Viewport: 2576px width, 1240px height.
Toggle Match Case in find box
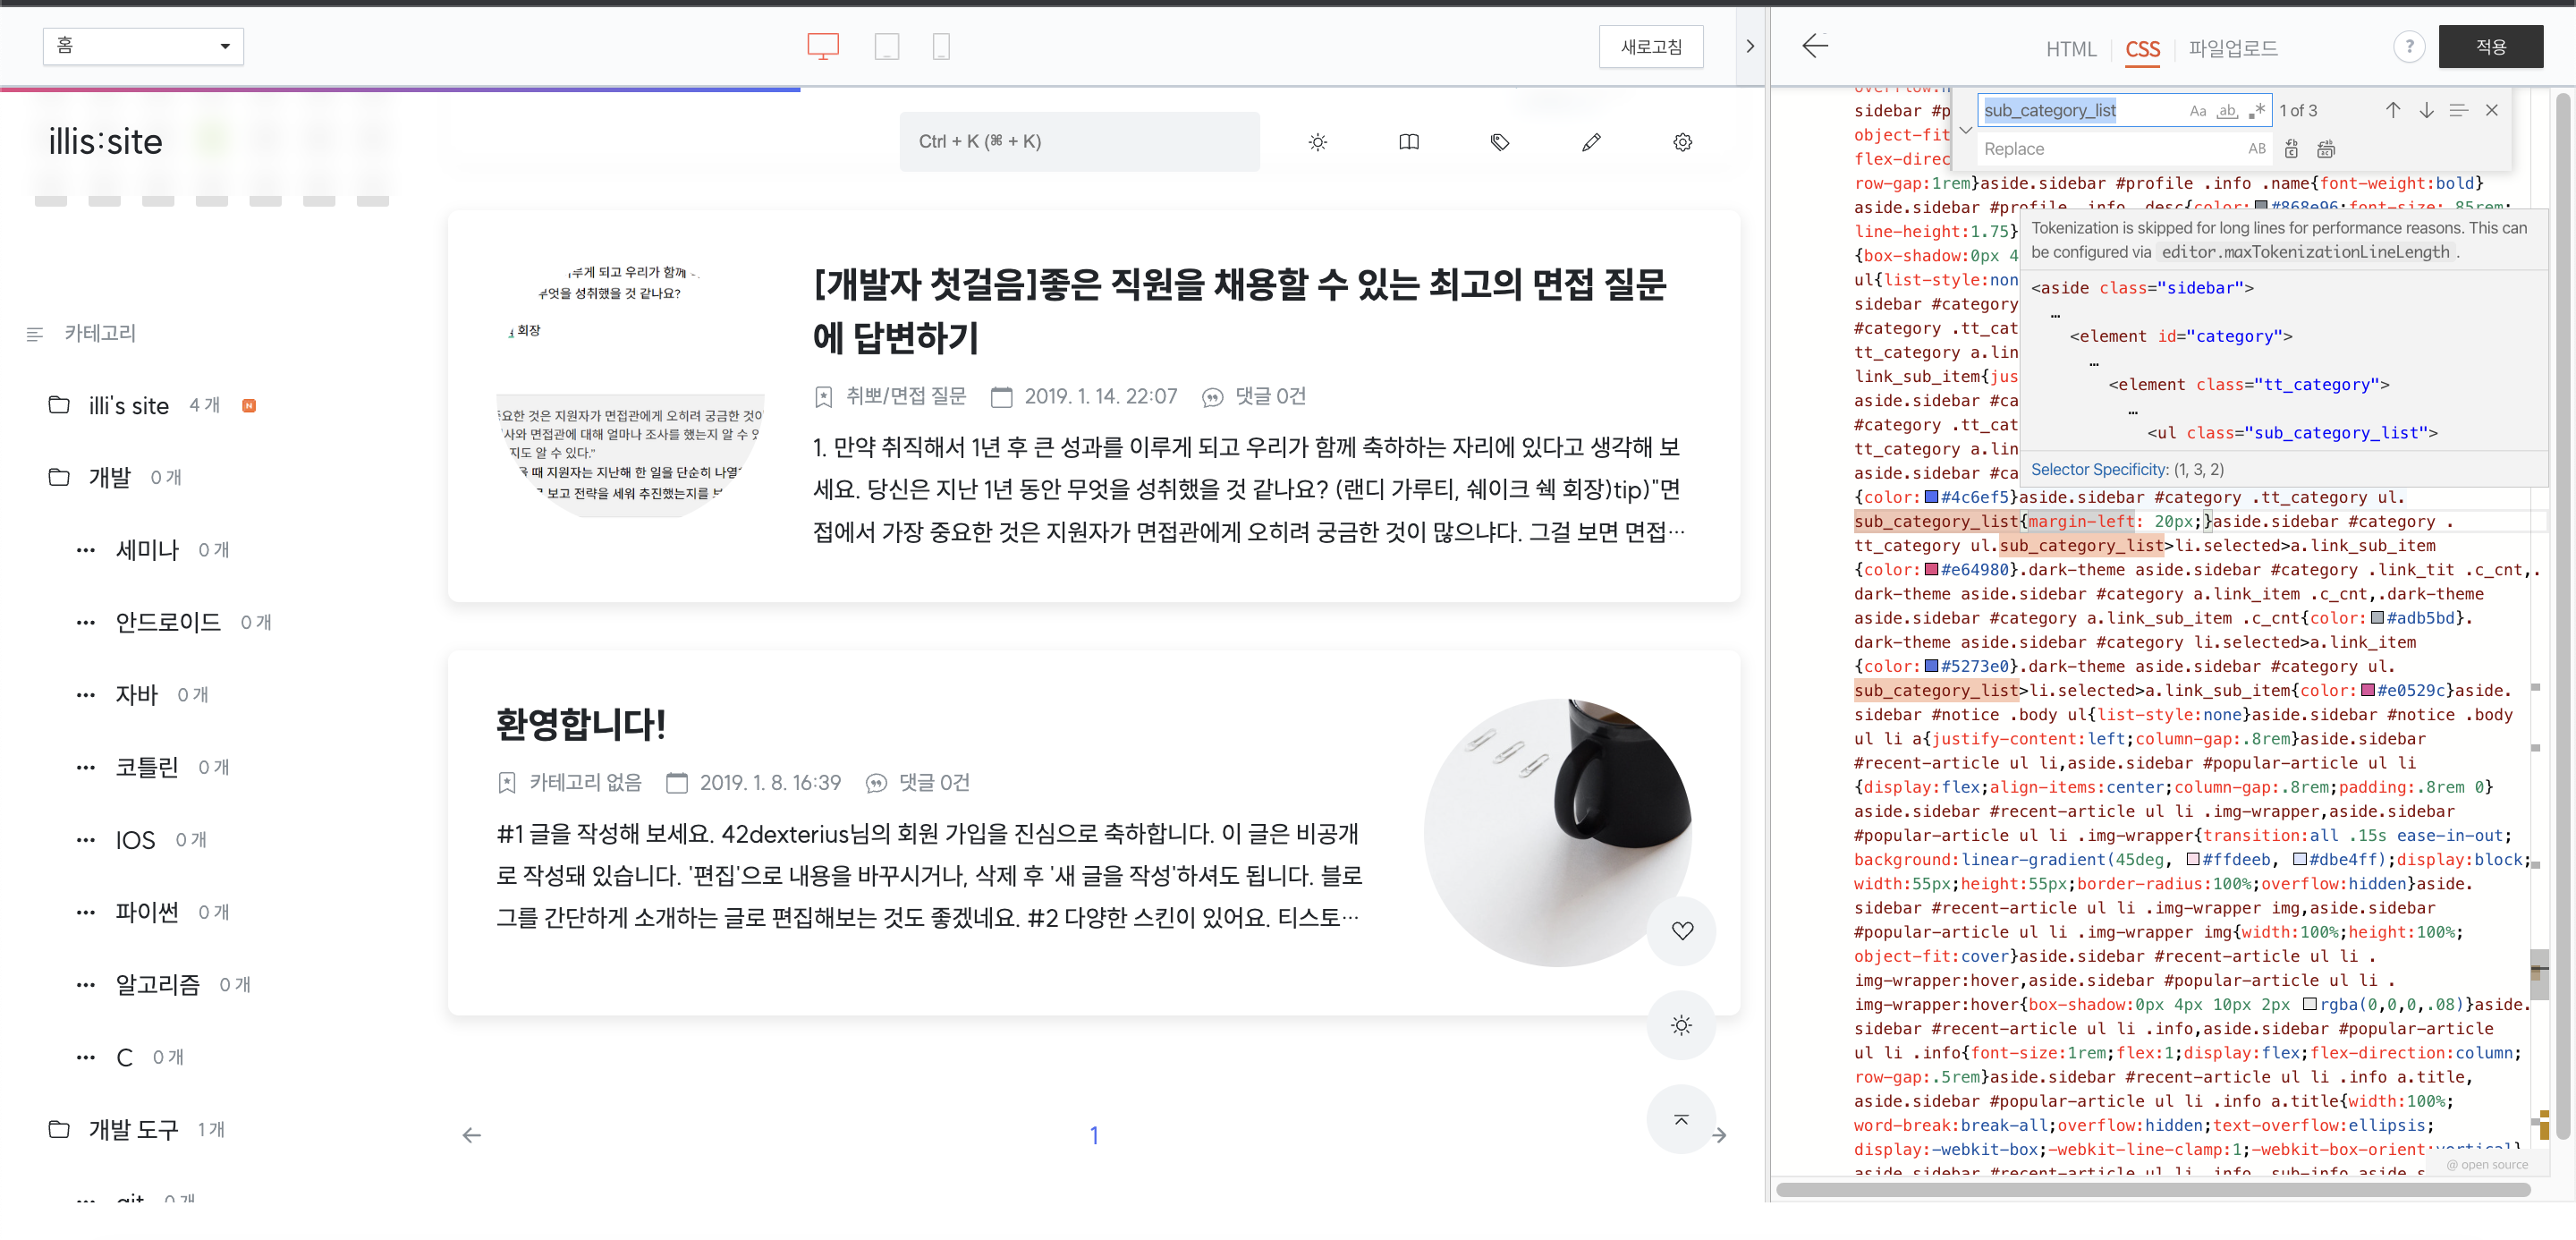(2197, 111)
